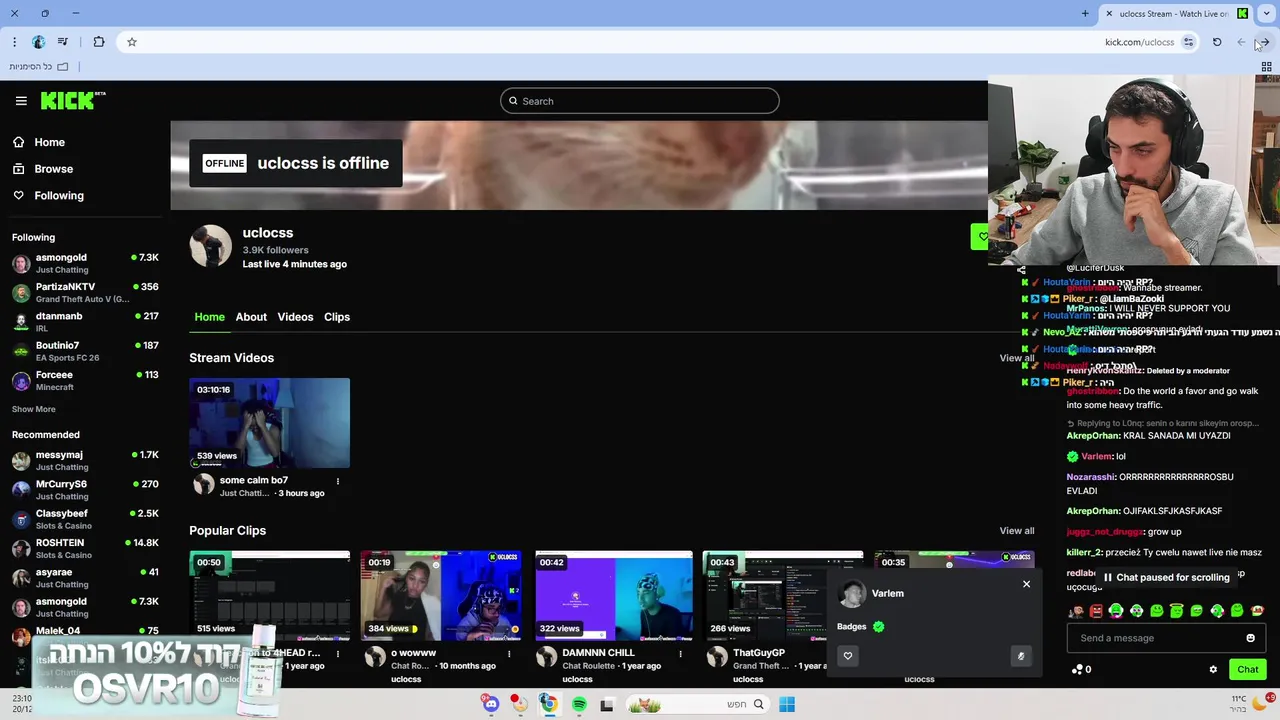Image resolution: width=1280 pixels, height=720 pixels.
Task: Open the all bookmarks folder
Action: [x=38, y=66]
